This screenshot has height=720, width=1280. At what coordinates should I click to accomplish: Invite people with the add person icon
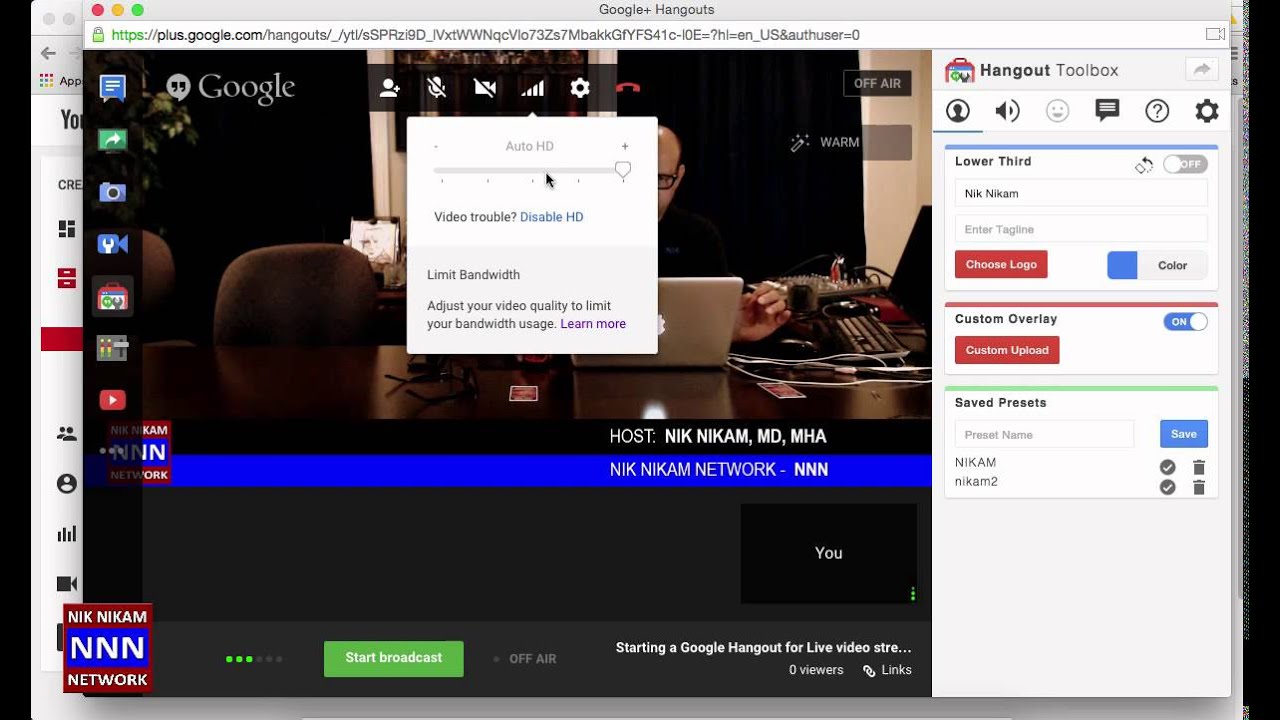(x=390, y=88)
